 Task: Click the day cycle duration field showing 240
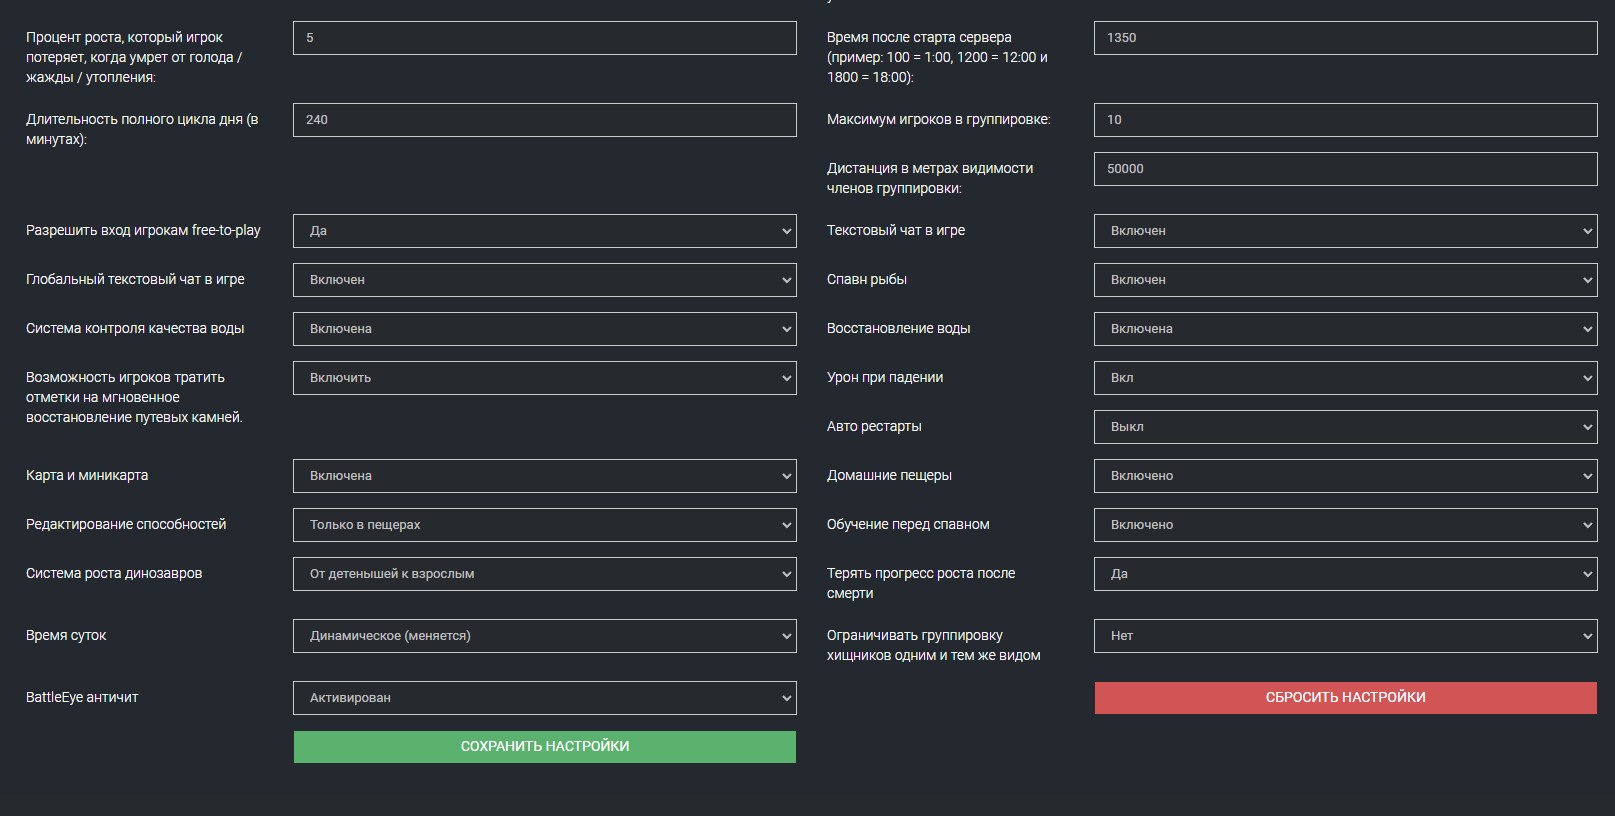pyautogui.click(x=544, y=120)
